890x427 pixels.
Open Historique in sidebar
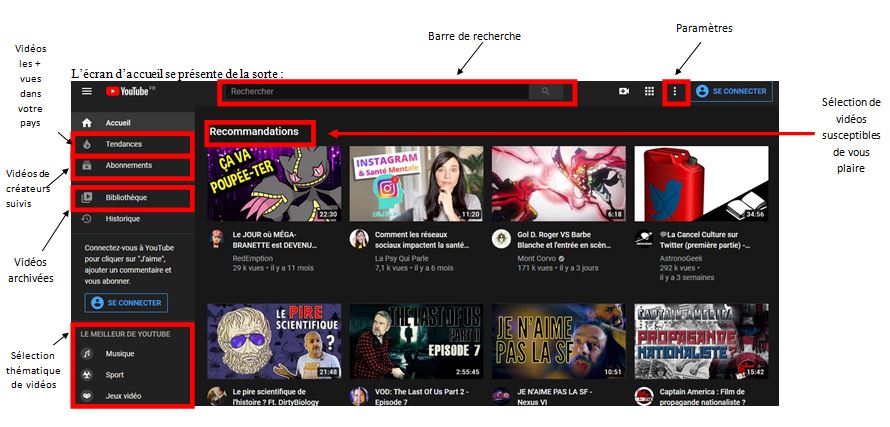point(133,219)
